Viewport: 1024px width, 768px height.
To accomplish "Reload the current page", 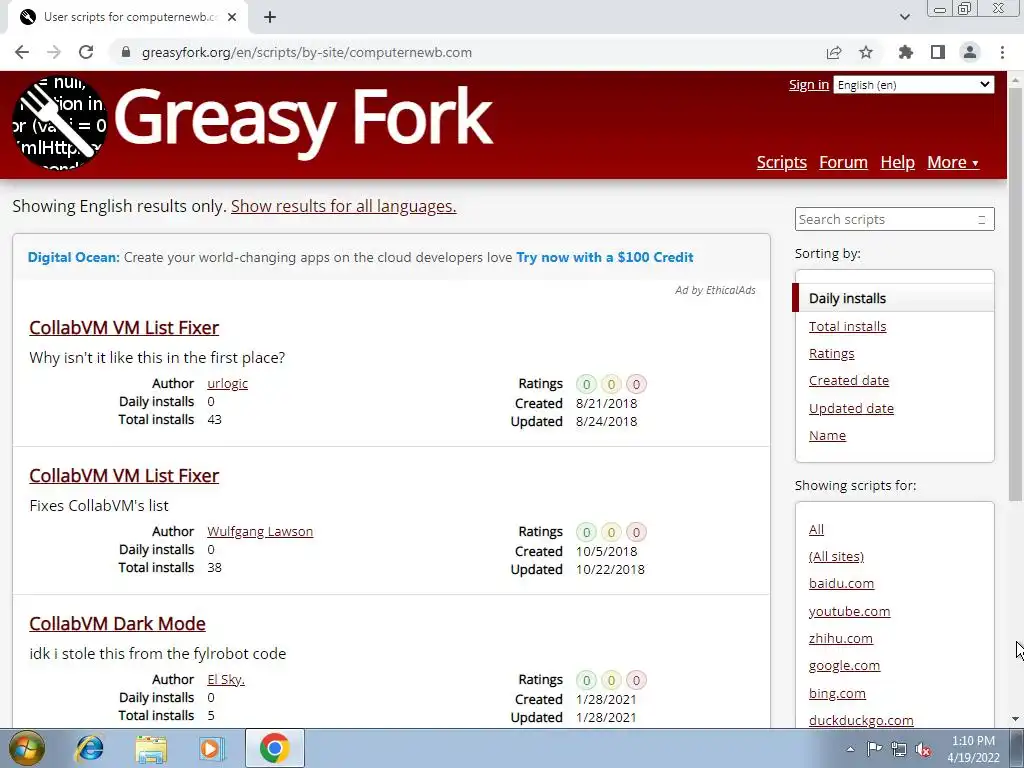I will [86, 52].
